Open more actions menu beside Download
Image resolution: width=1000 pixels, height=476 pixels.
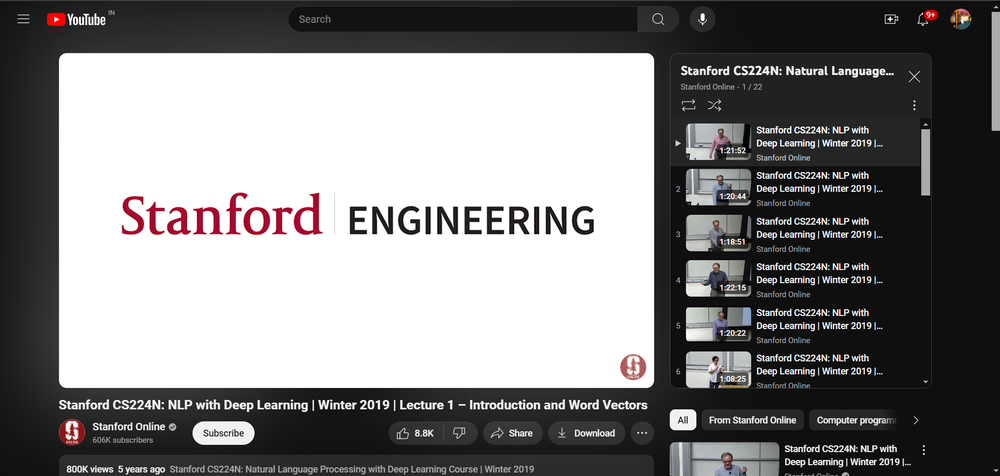642,433
